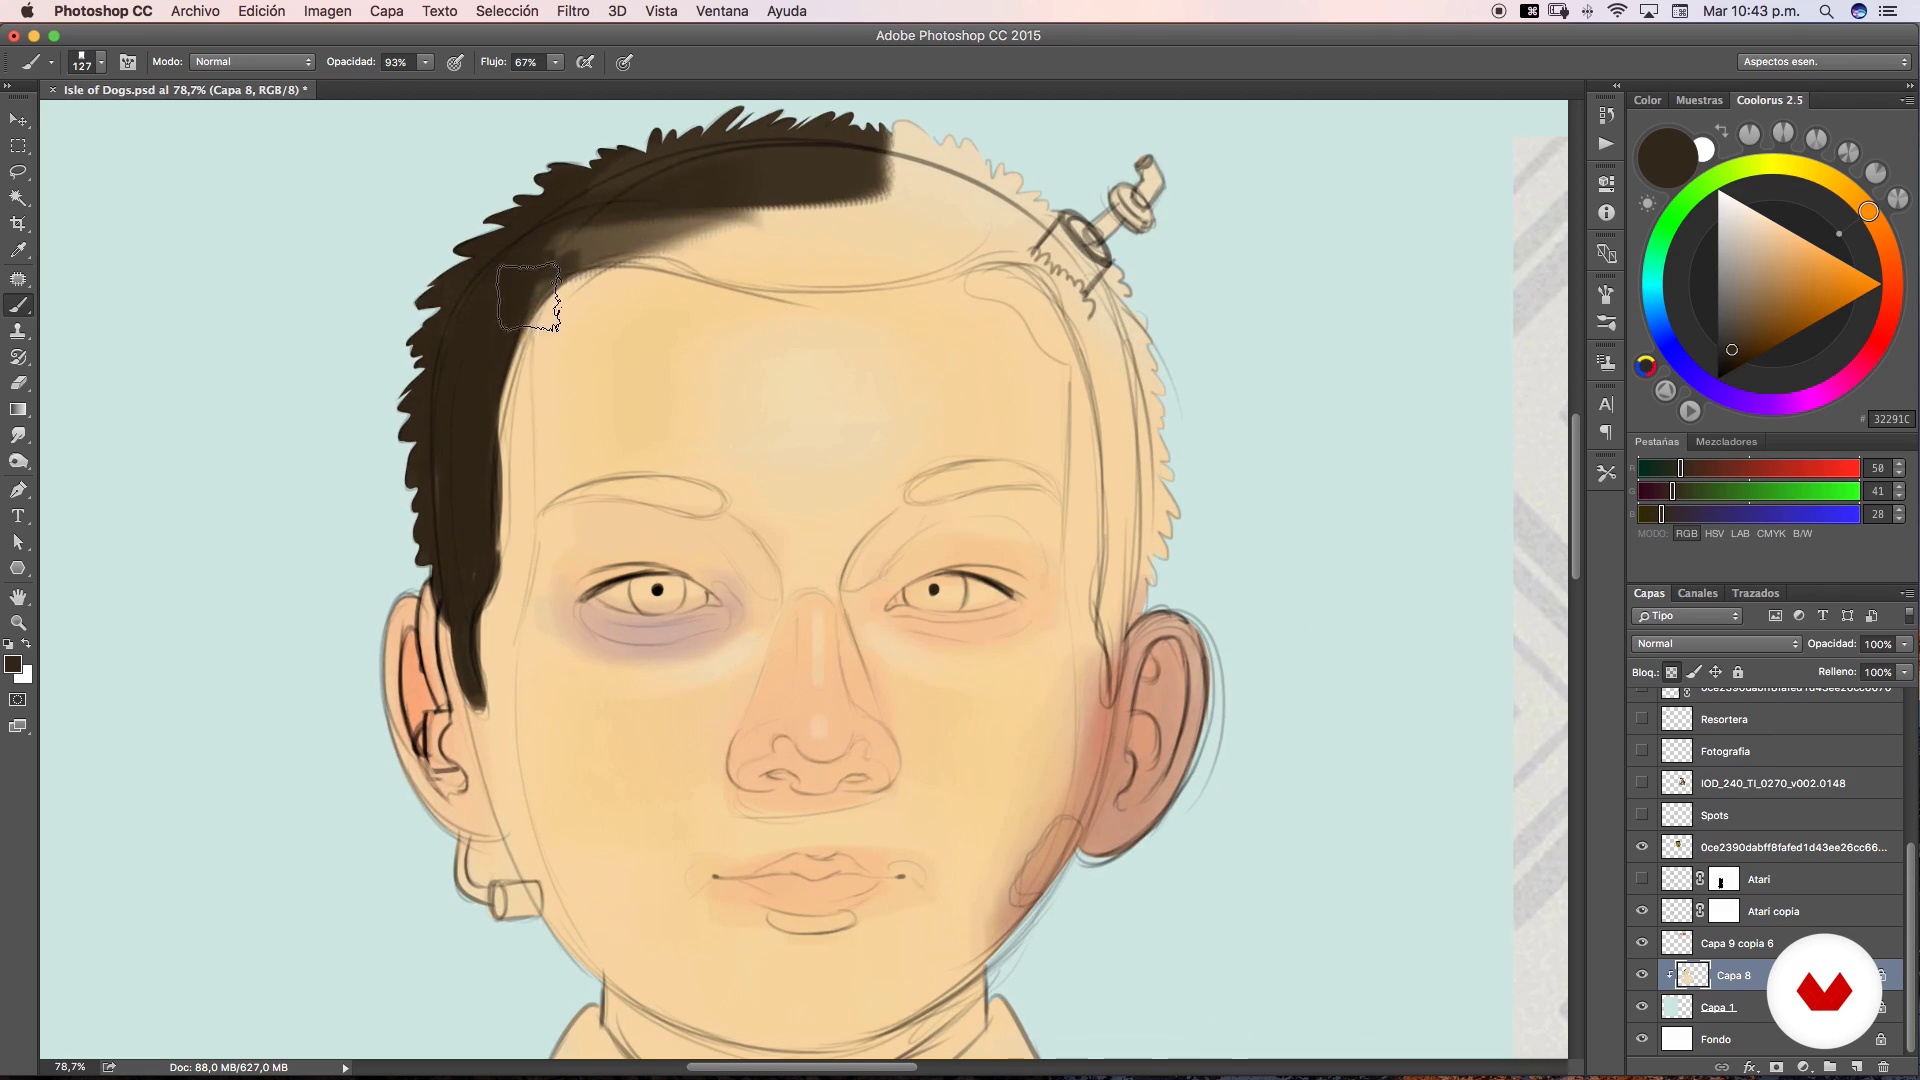Open the Mezcladores tab

1726,442
